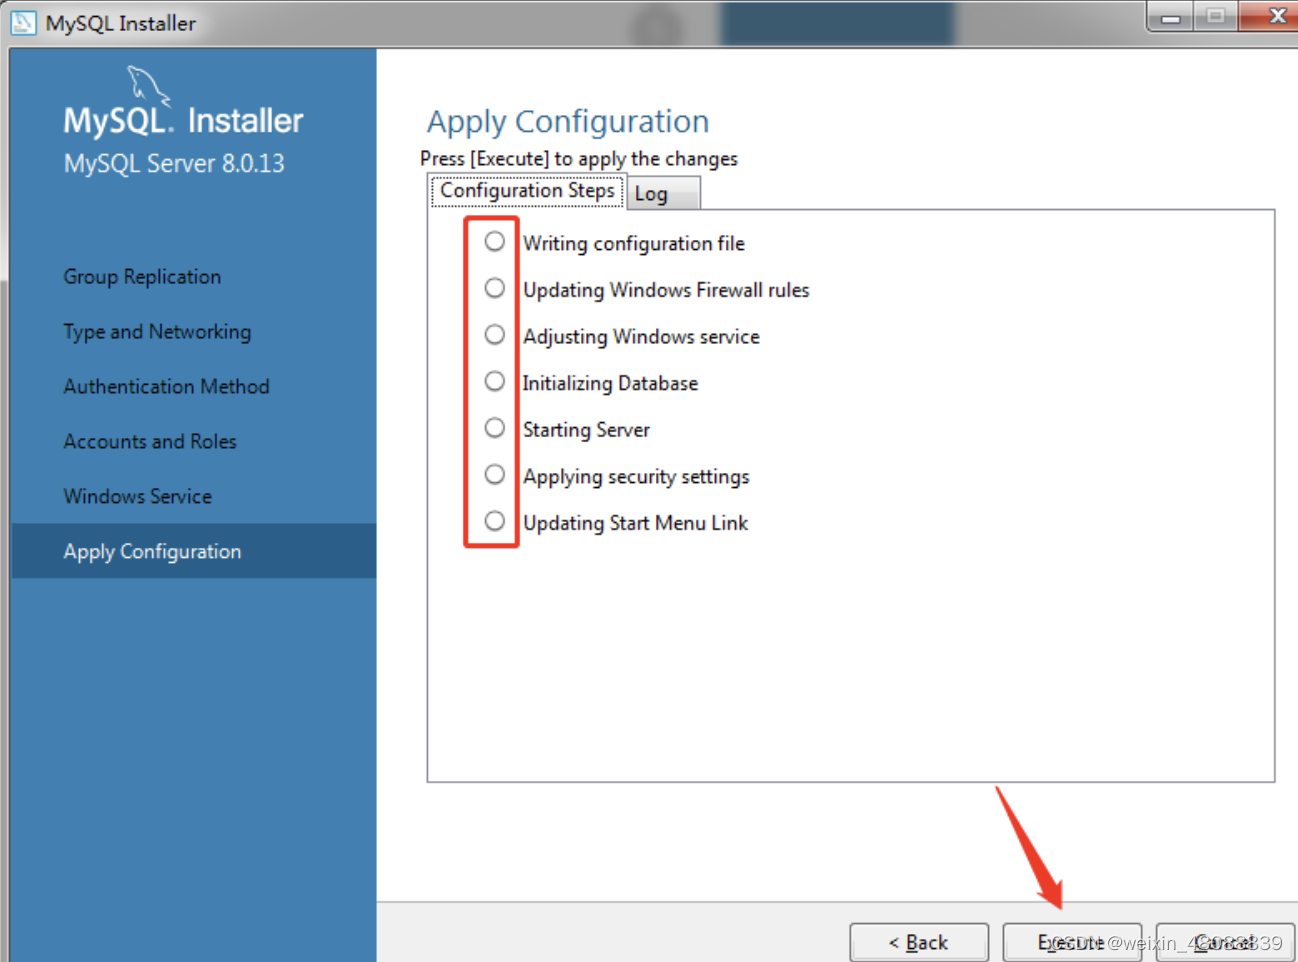This screenshot has width=1298, height=962.
Task: Click the 'Adjusting Windows service' text
Action: [641, 336]
